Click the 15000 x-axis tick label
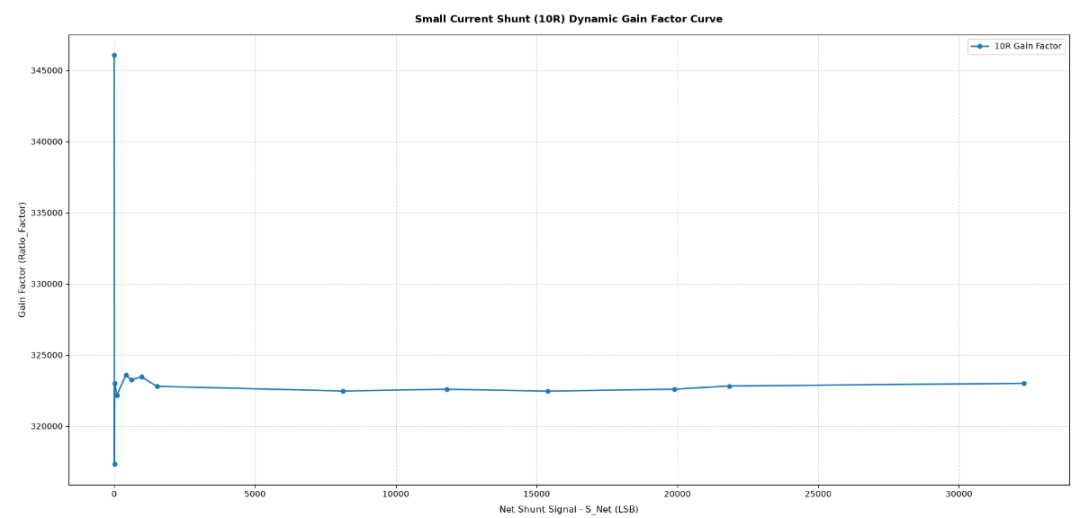Image resolution: width=1080 pixels, height=518 pixels. (537, 495)
